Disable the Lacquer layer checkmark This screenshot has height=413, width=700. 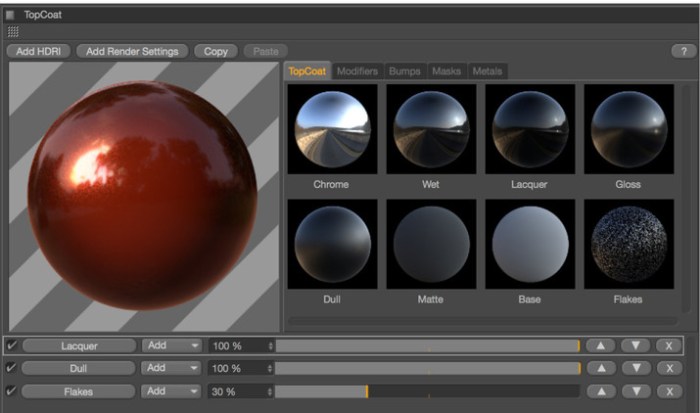point(11,345)
